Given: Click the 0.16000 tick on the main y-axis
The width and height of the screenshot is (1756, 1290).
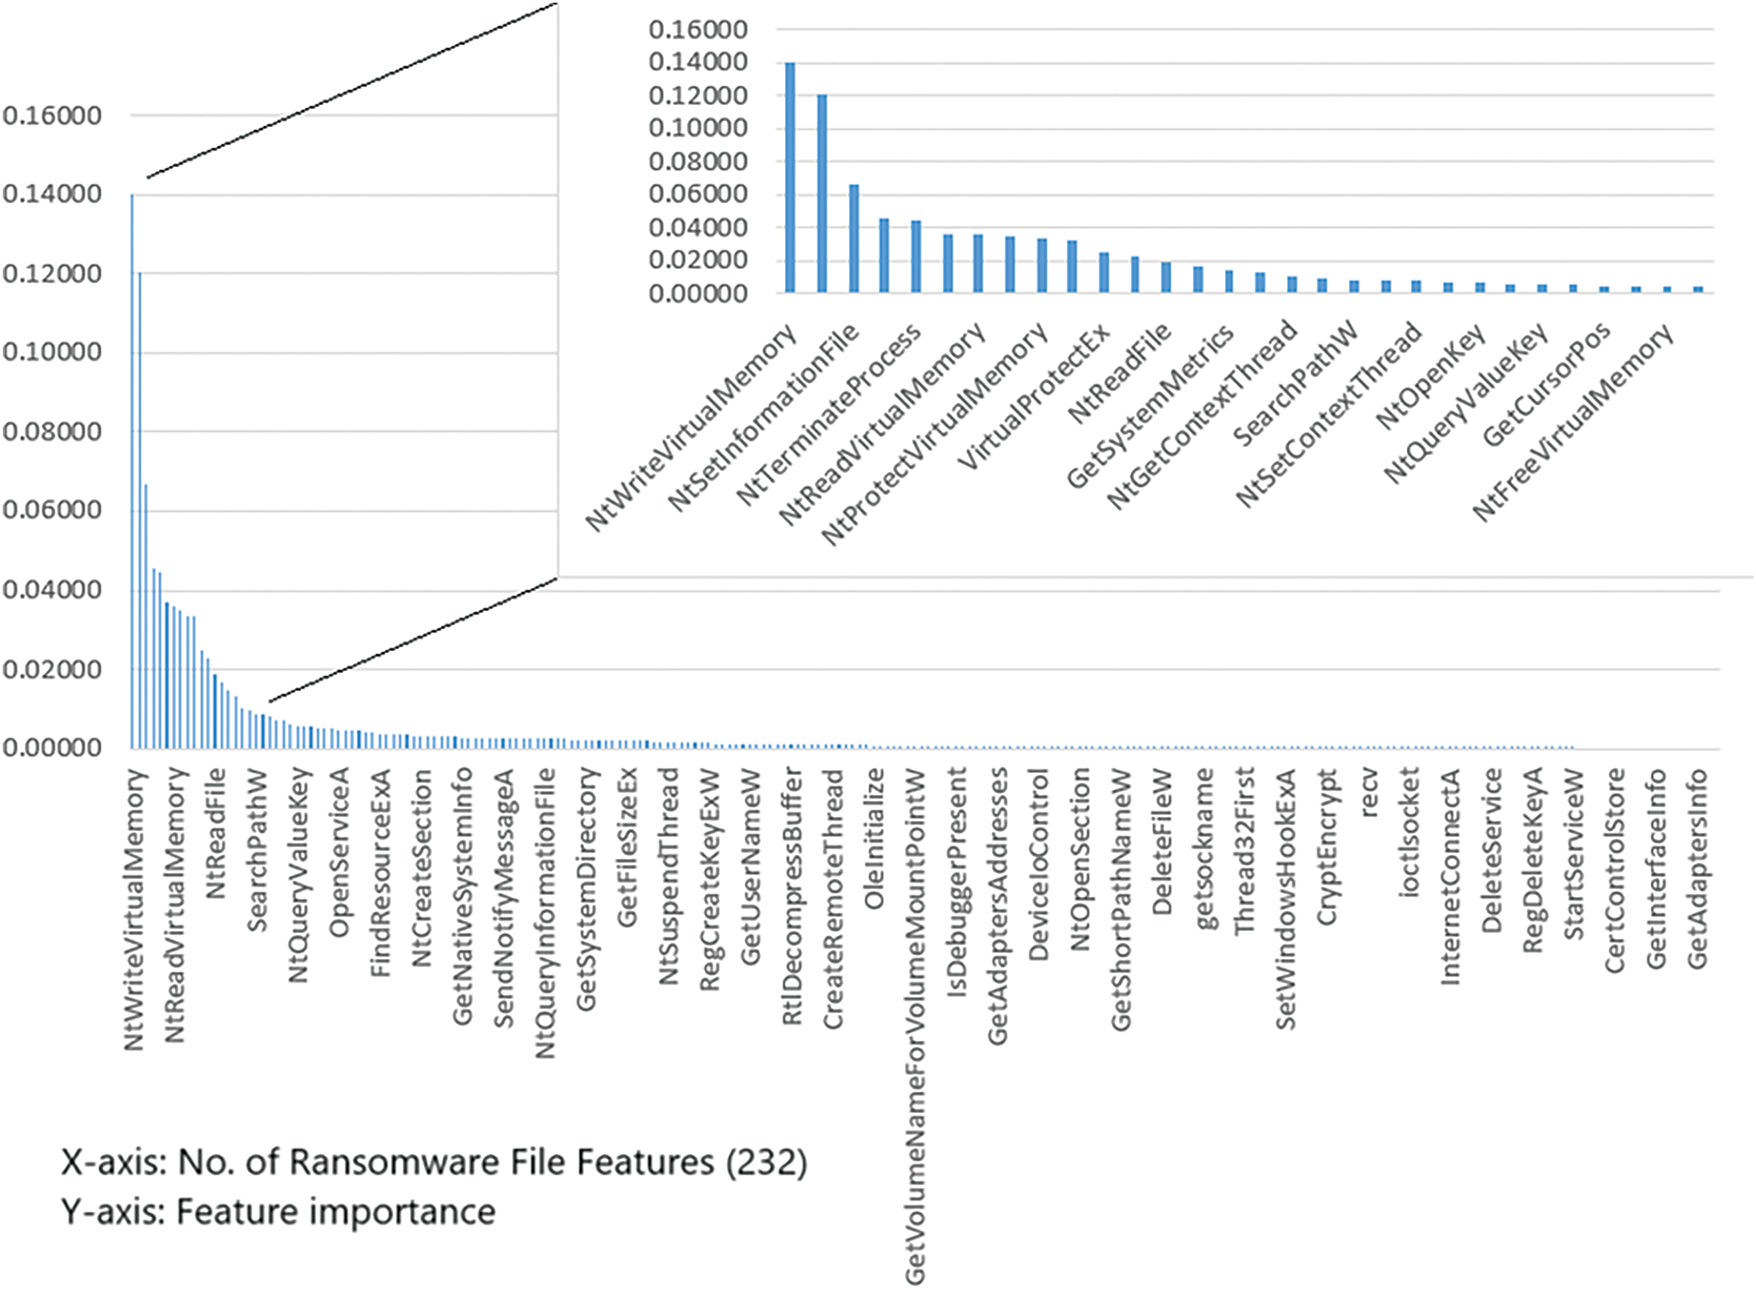Looking at the screenshot, I should 52,116.
